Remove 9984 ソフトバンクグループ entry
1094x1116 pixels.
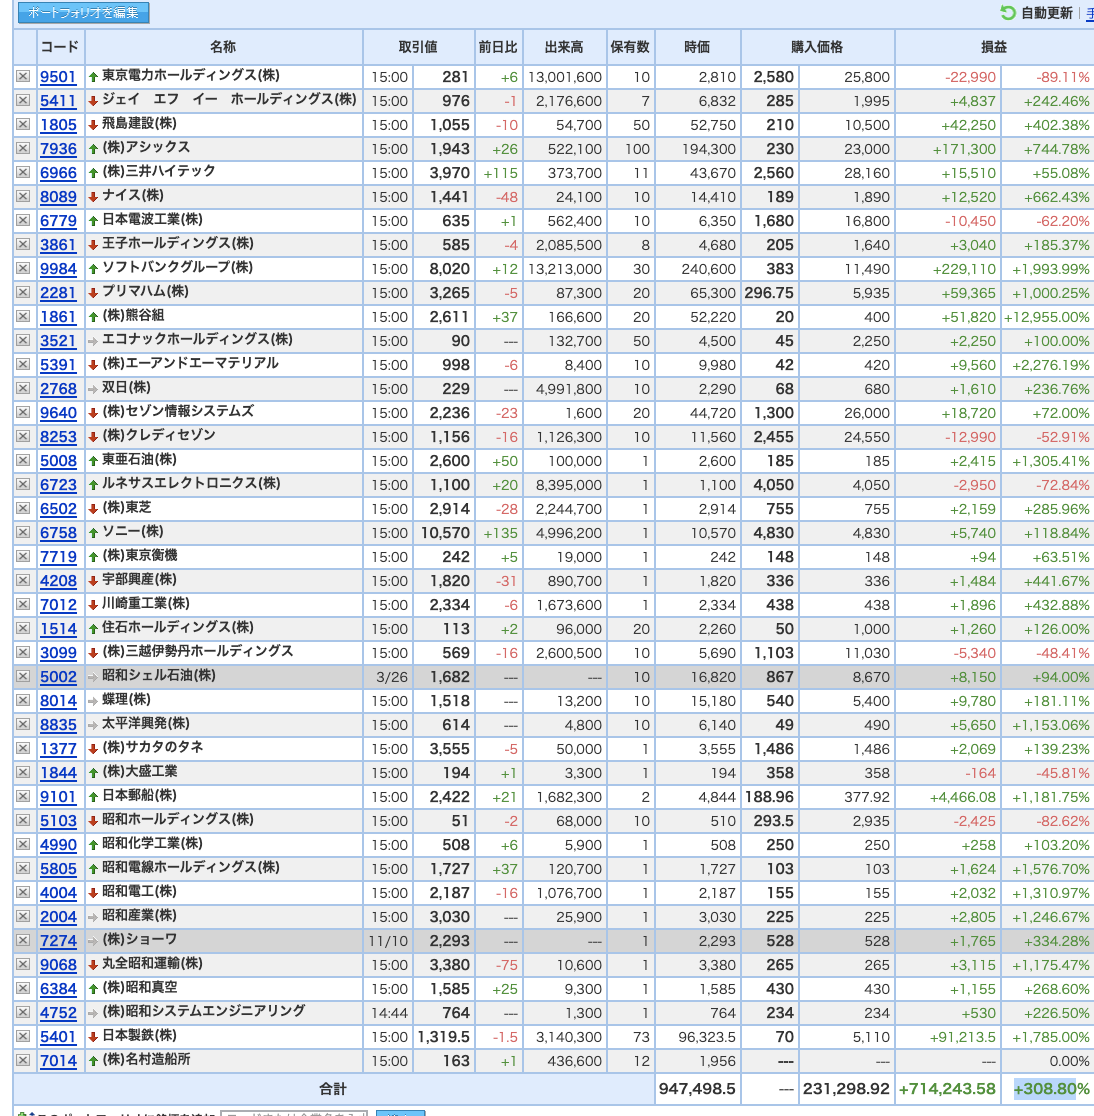pos(23,268)
